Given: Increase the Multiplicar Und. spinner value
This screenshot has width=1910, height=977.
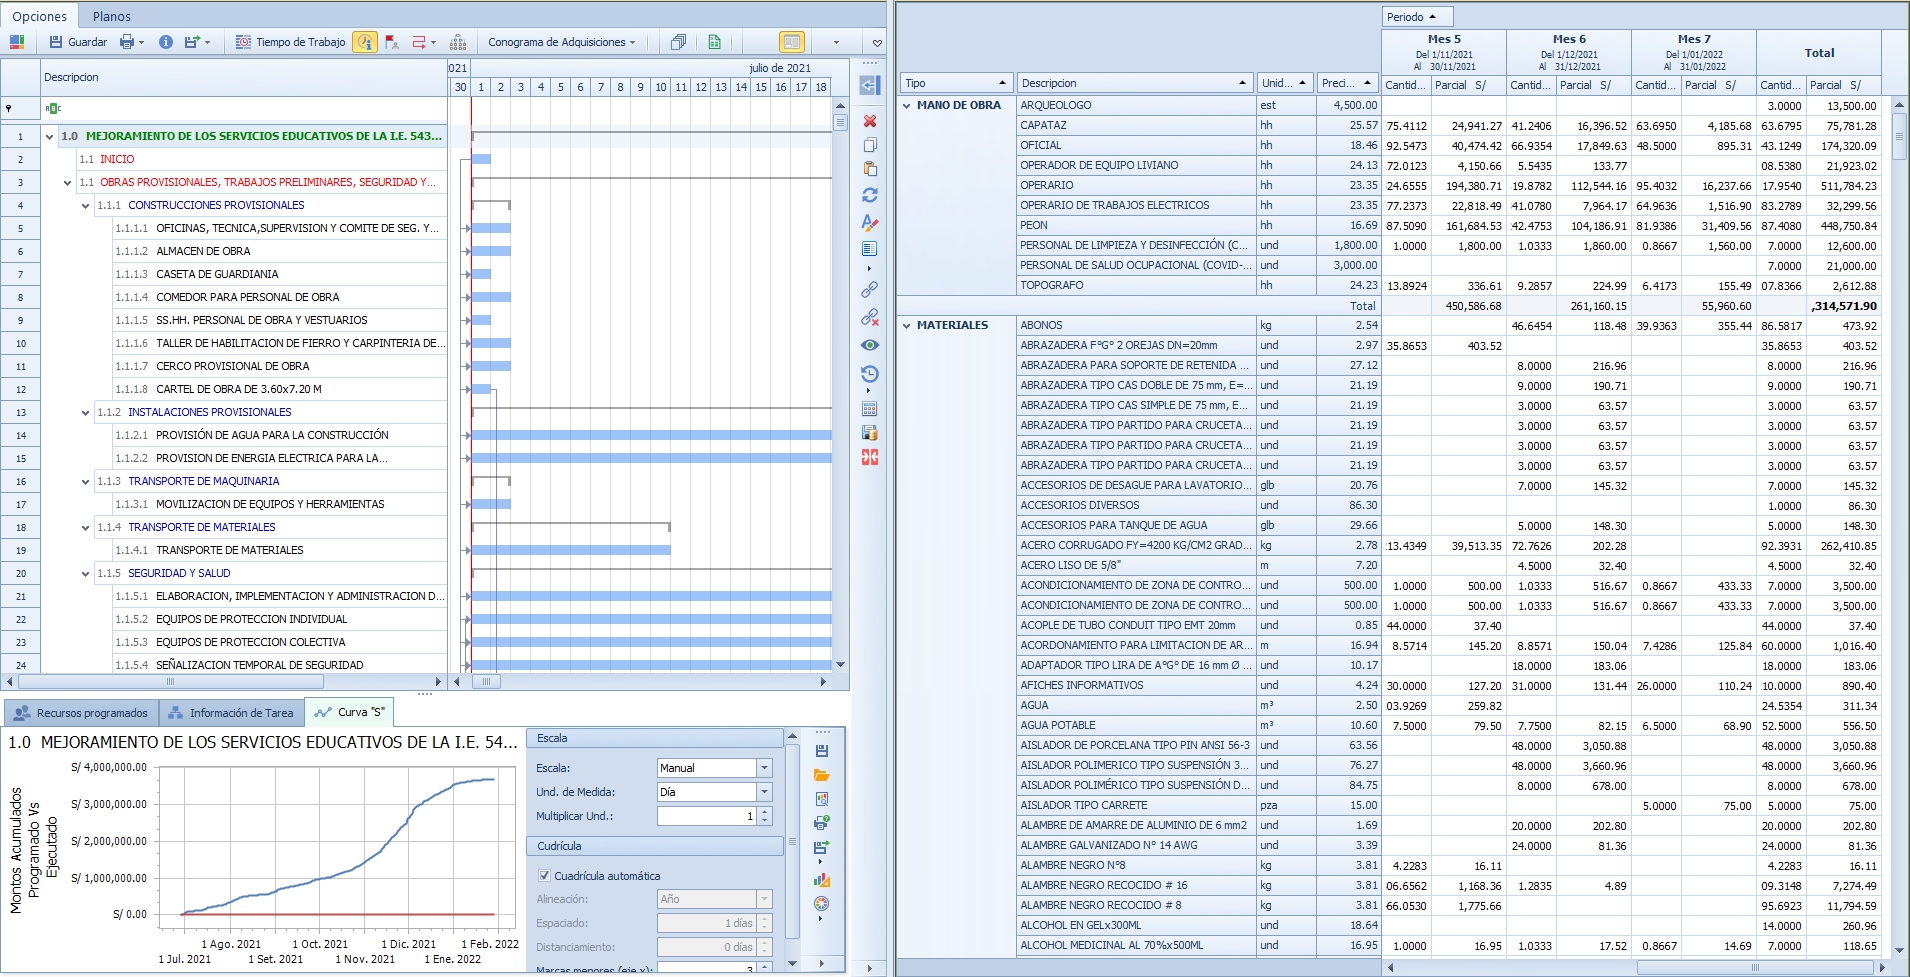Looking at the screenshot, I should tap(765, 812).
